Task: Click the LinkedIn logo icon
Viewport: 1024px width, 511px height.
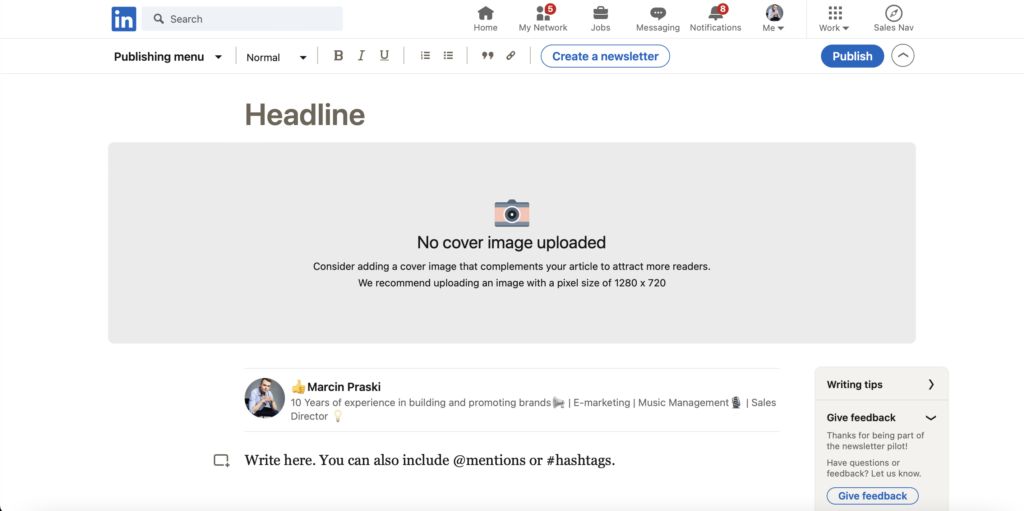Action: click(124, 19)
